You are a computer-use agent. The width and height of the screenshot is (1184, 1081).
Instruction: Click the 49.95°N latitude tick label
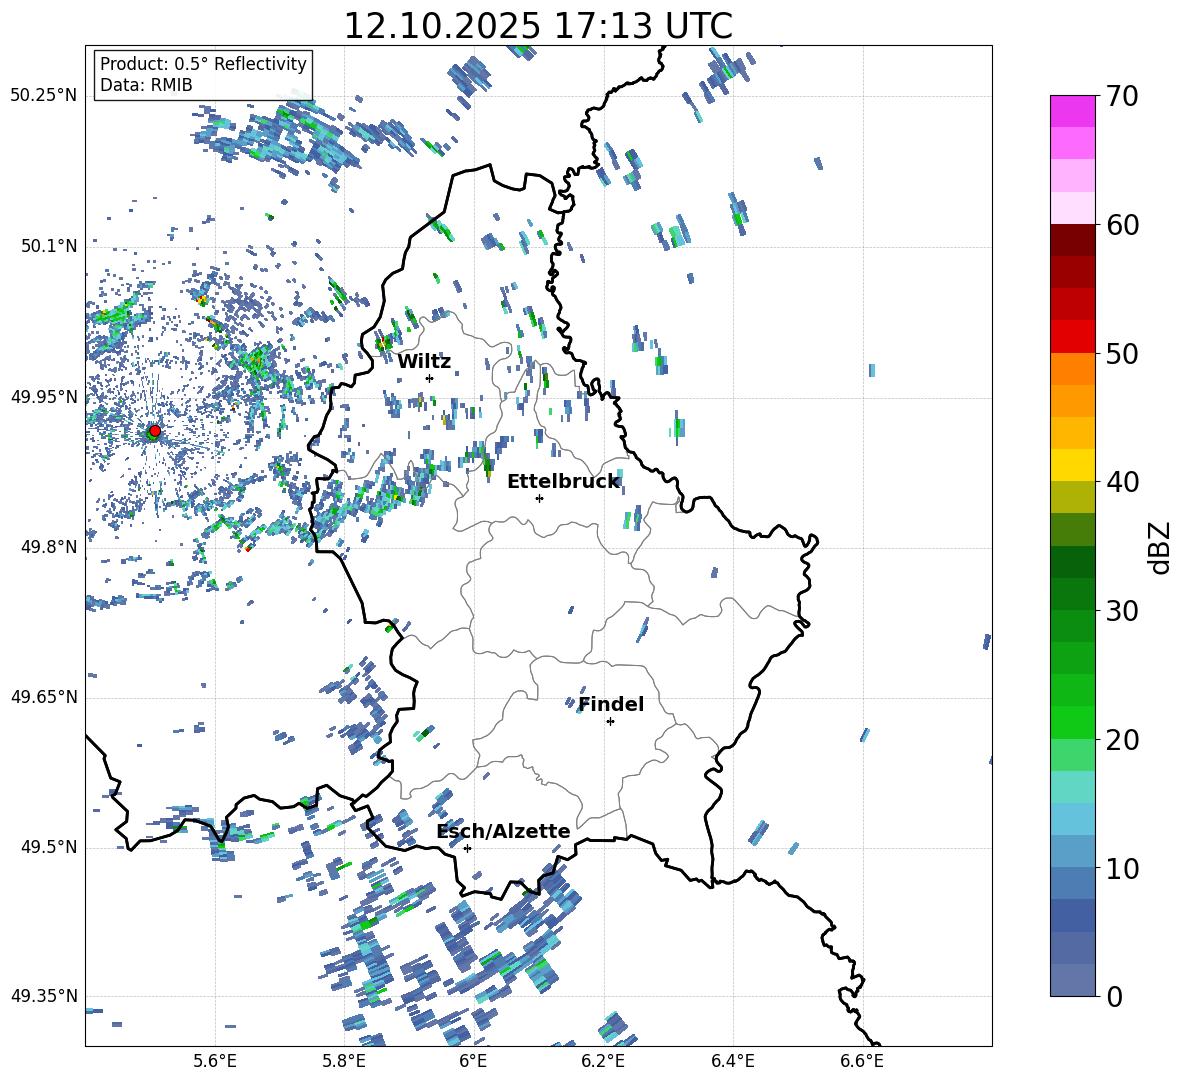44,397
